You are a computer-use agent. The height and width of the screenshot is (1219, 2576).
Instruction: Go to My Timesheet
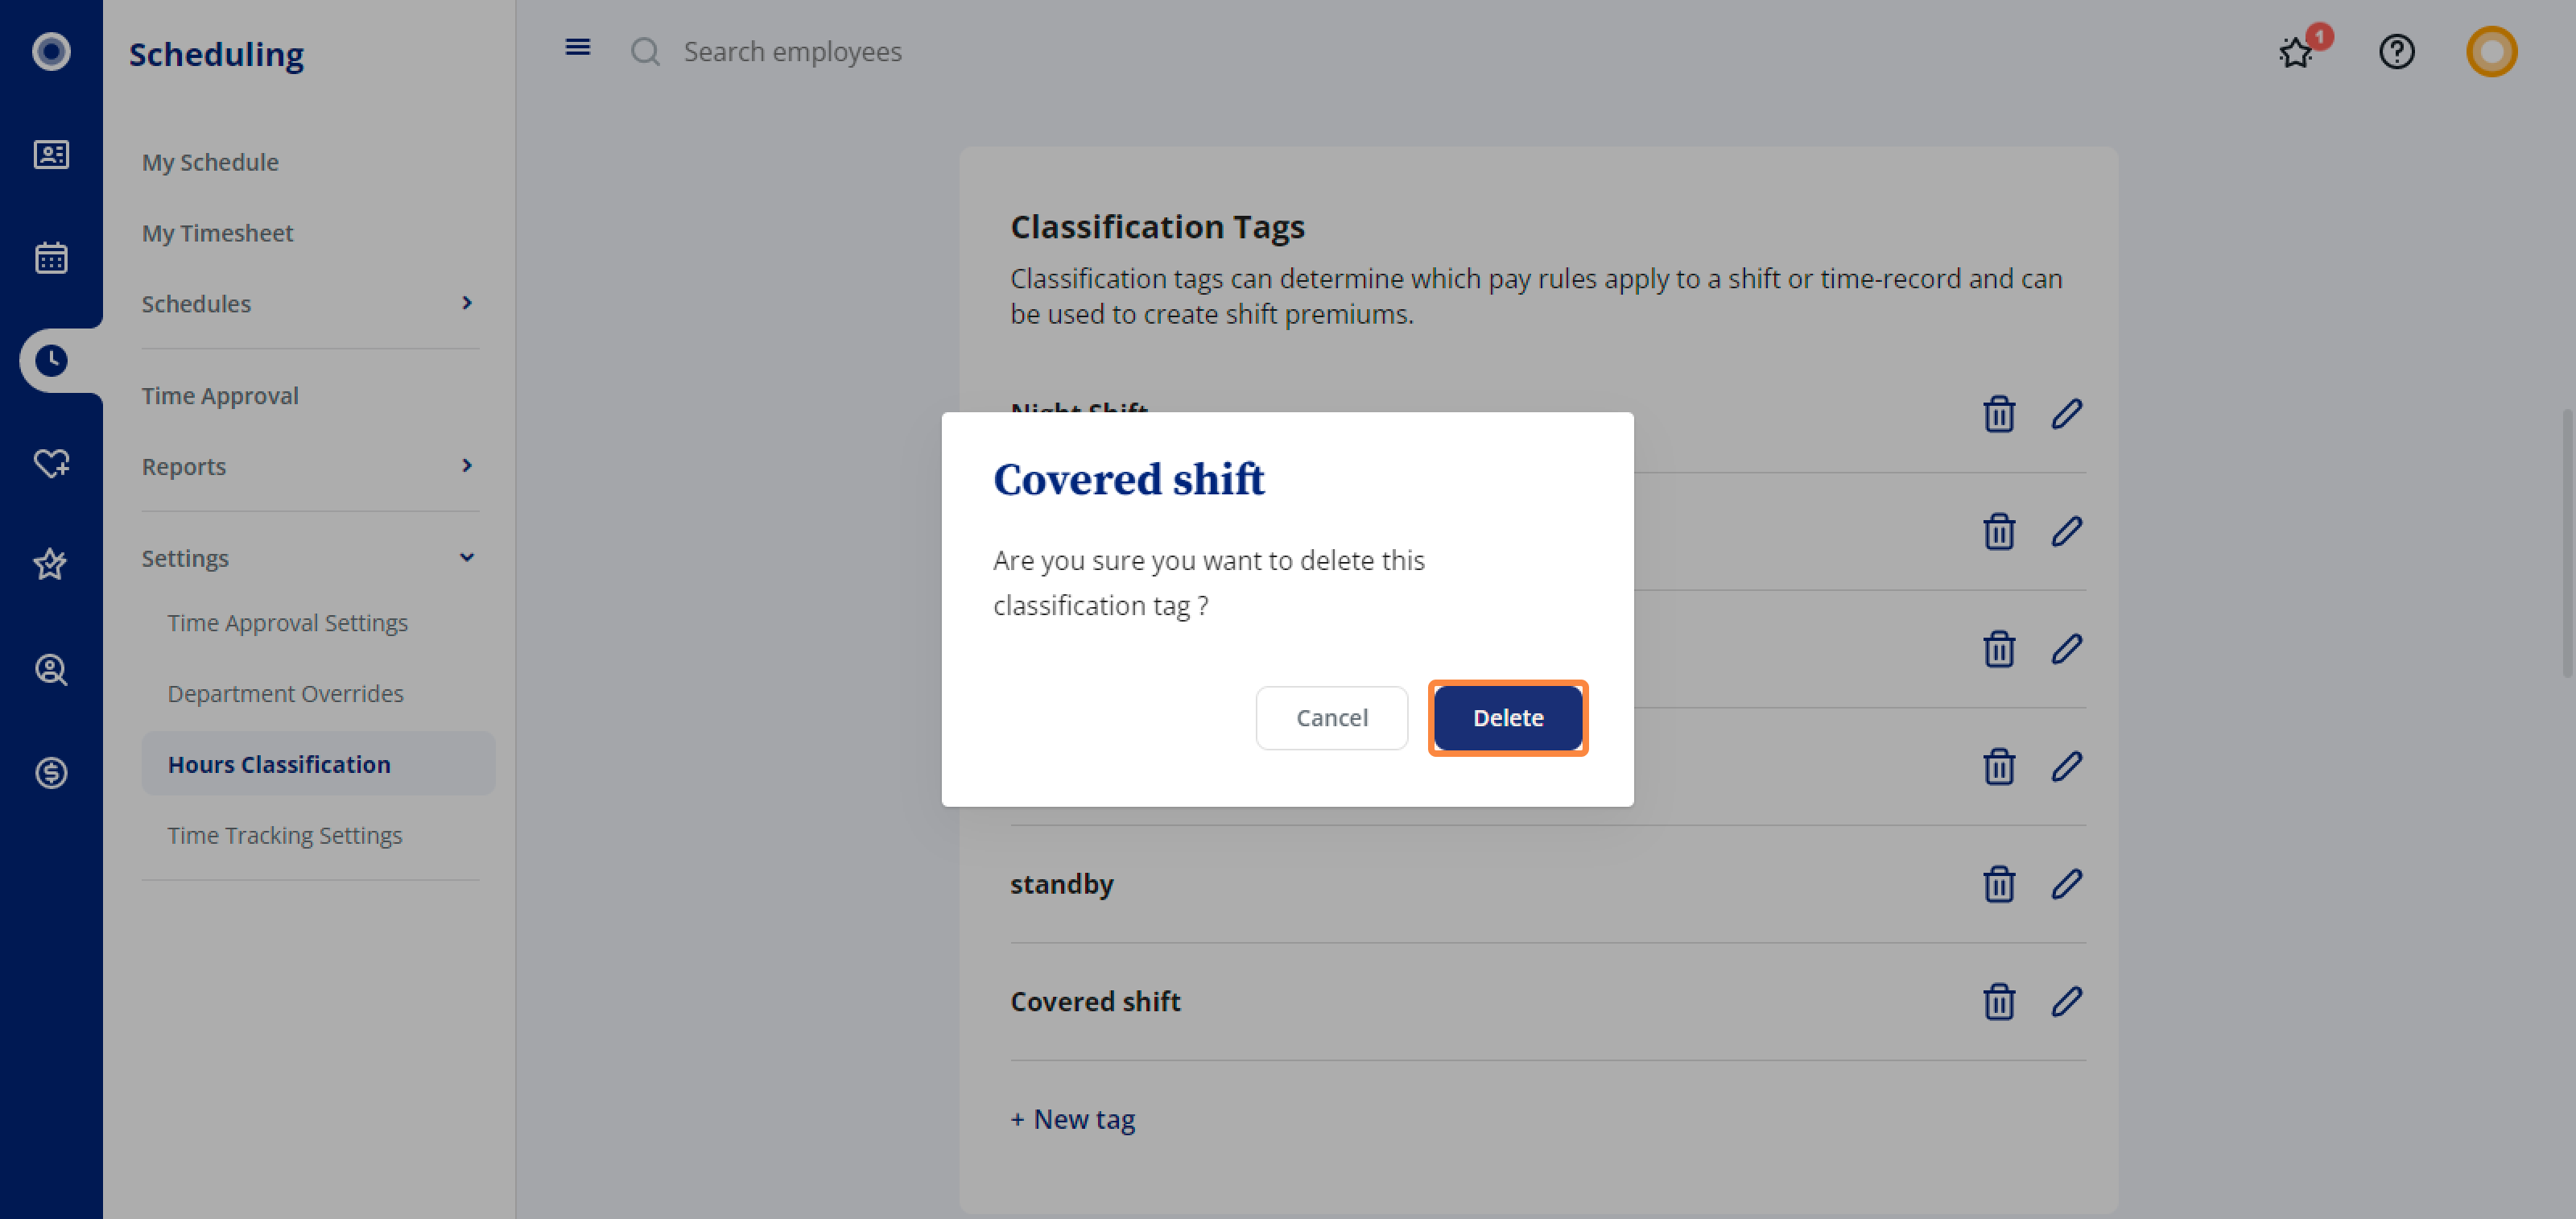click(x=217, y=233)
